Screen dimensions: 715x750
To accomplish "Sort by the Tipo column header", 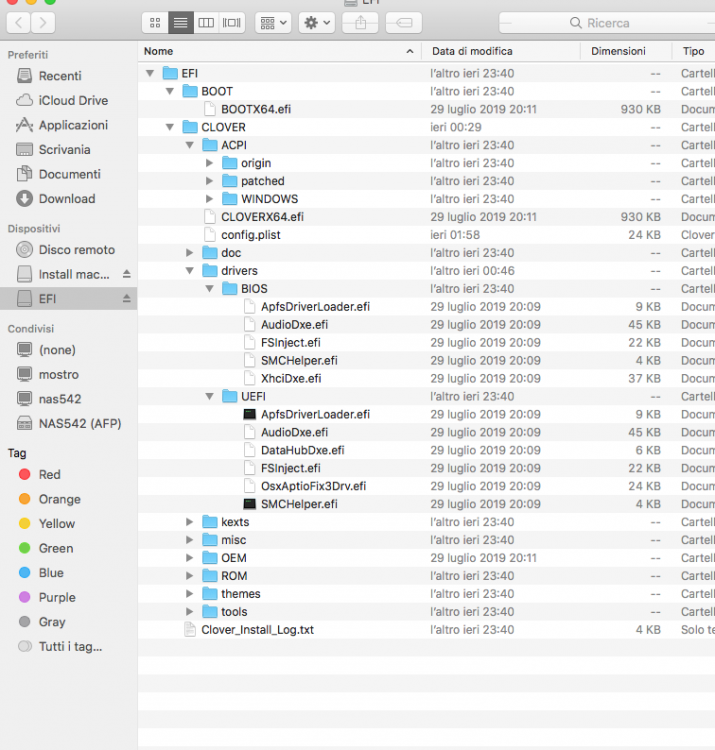I will [693, 51].
